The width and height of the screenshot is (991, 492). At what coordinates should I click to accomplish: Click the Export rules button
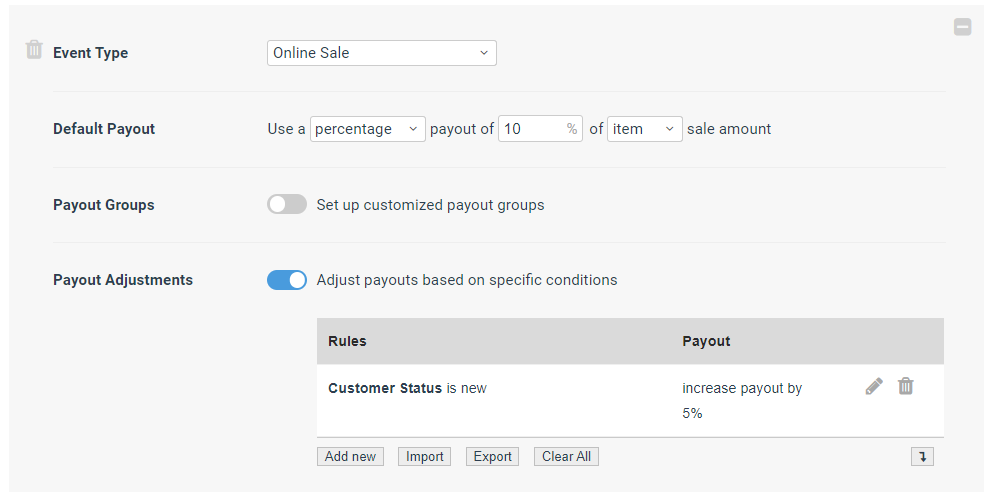tap(492, 457)
